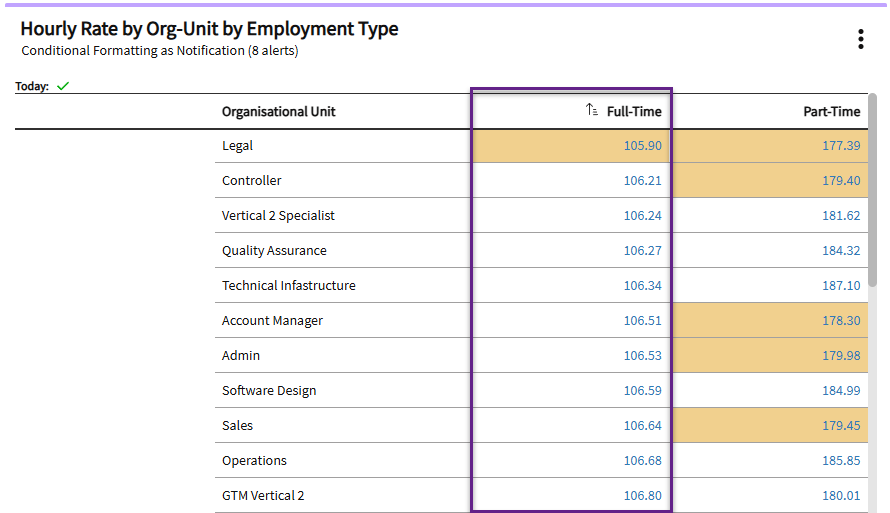The width and height of the screenshot is (890, 513).
Task: Click the Part-Time value 187.10
Action: [841, 285]
